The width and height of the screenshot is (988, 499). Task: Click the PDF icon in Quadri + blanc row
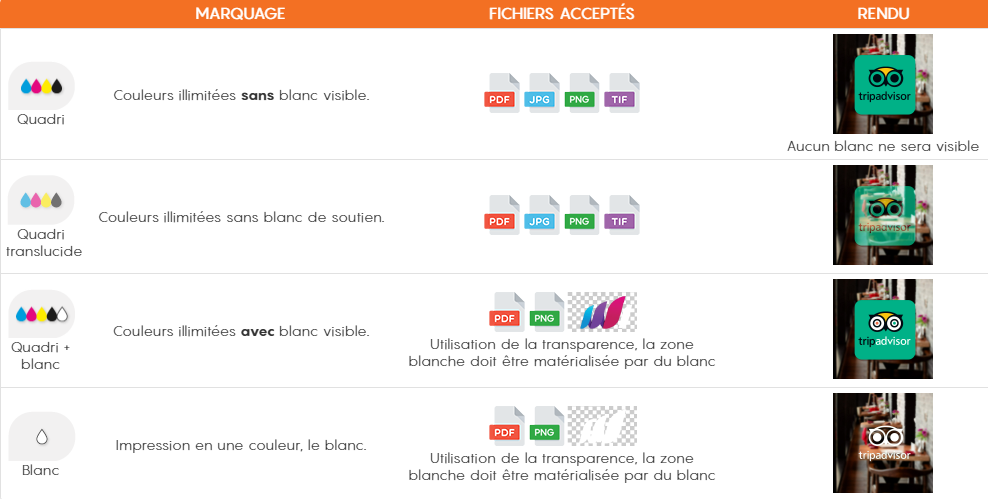507,312
